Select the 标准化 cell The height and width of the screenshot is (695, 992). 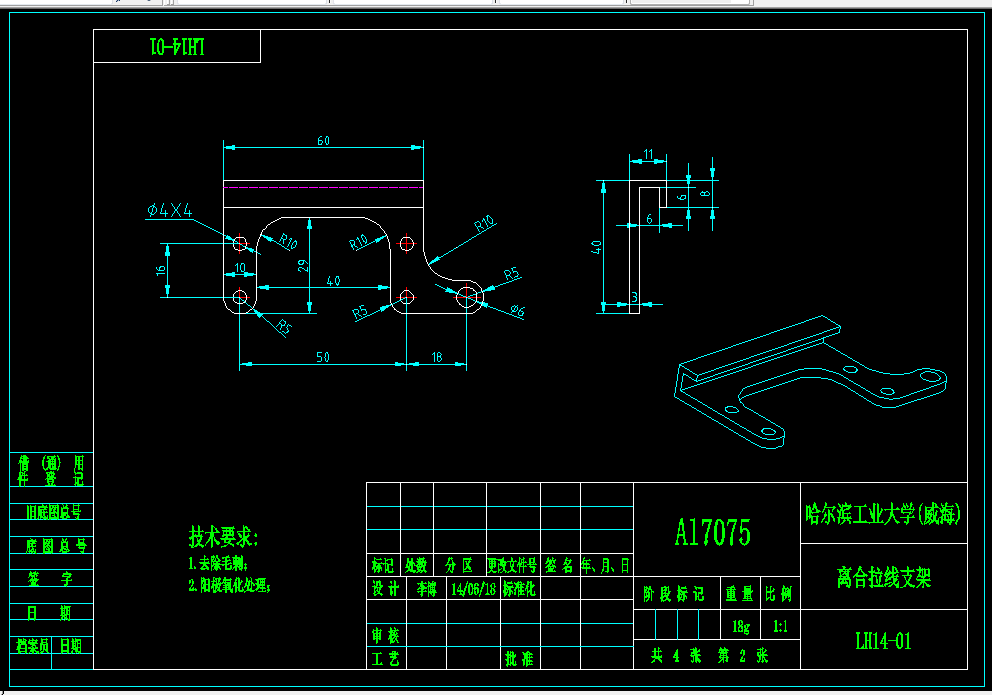519,589
